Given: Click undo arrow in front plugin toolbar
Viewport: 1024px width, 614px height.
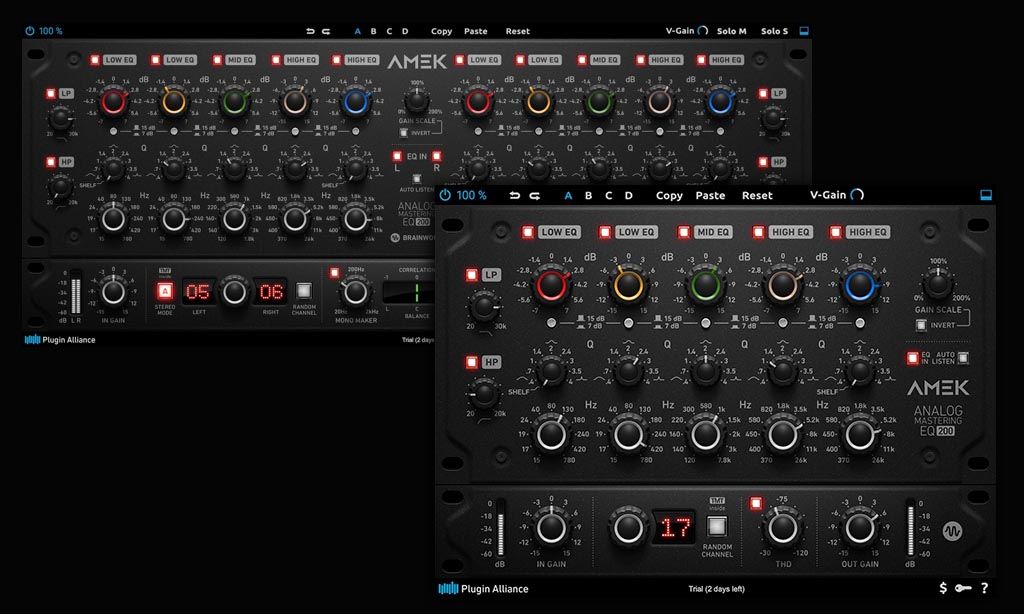Looking at the screenshot, I should (x=515, y=195).
